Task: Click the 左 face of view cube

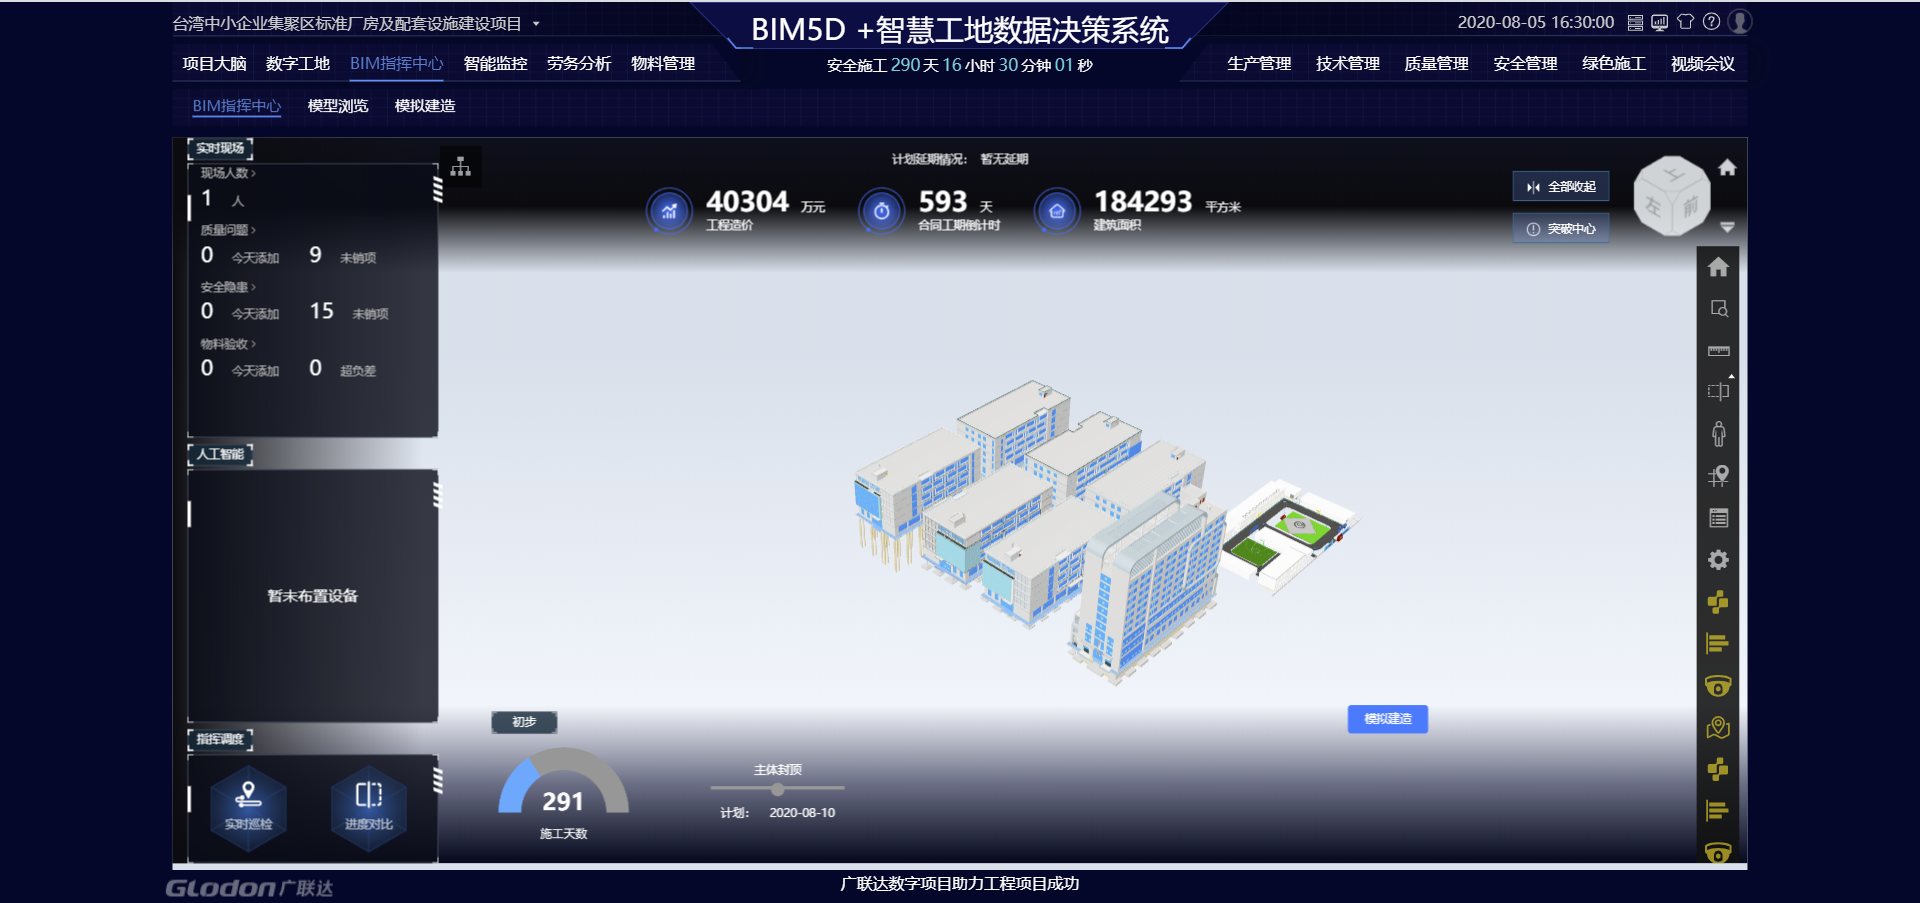Action: (x=1653, y=207)
